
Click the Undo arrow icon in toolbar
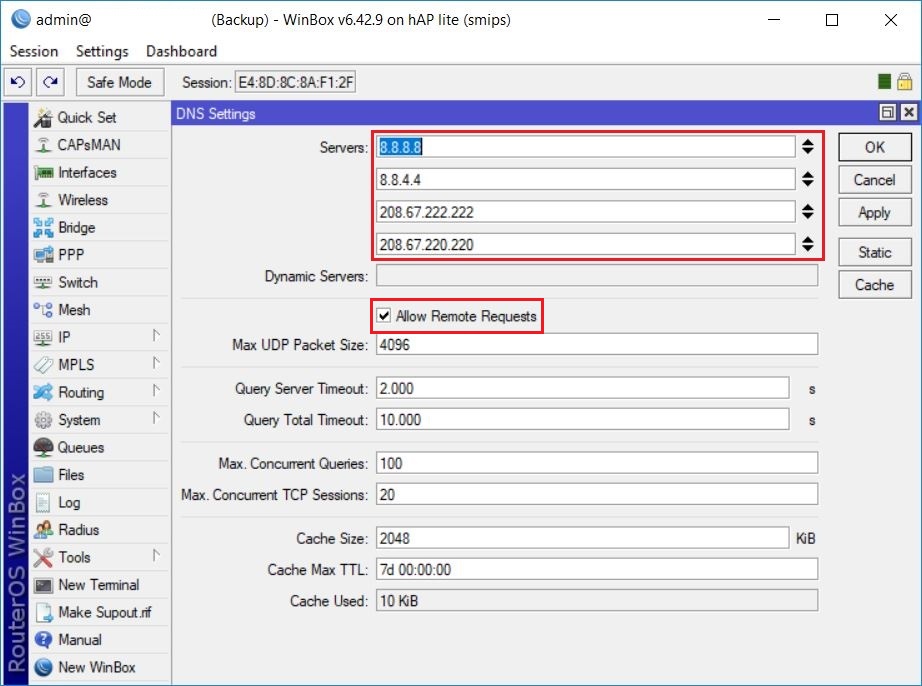click(x=18, y=82)
